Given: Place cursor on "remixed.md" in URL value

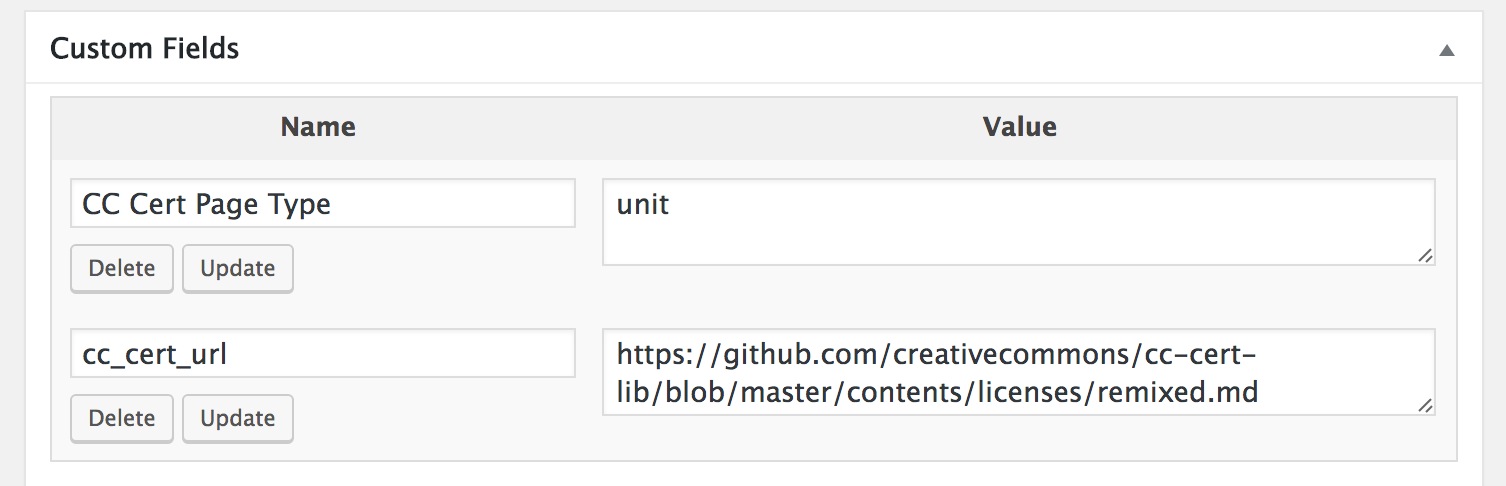Looking at the screenshot, I should (x=1177, y=393).
